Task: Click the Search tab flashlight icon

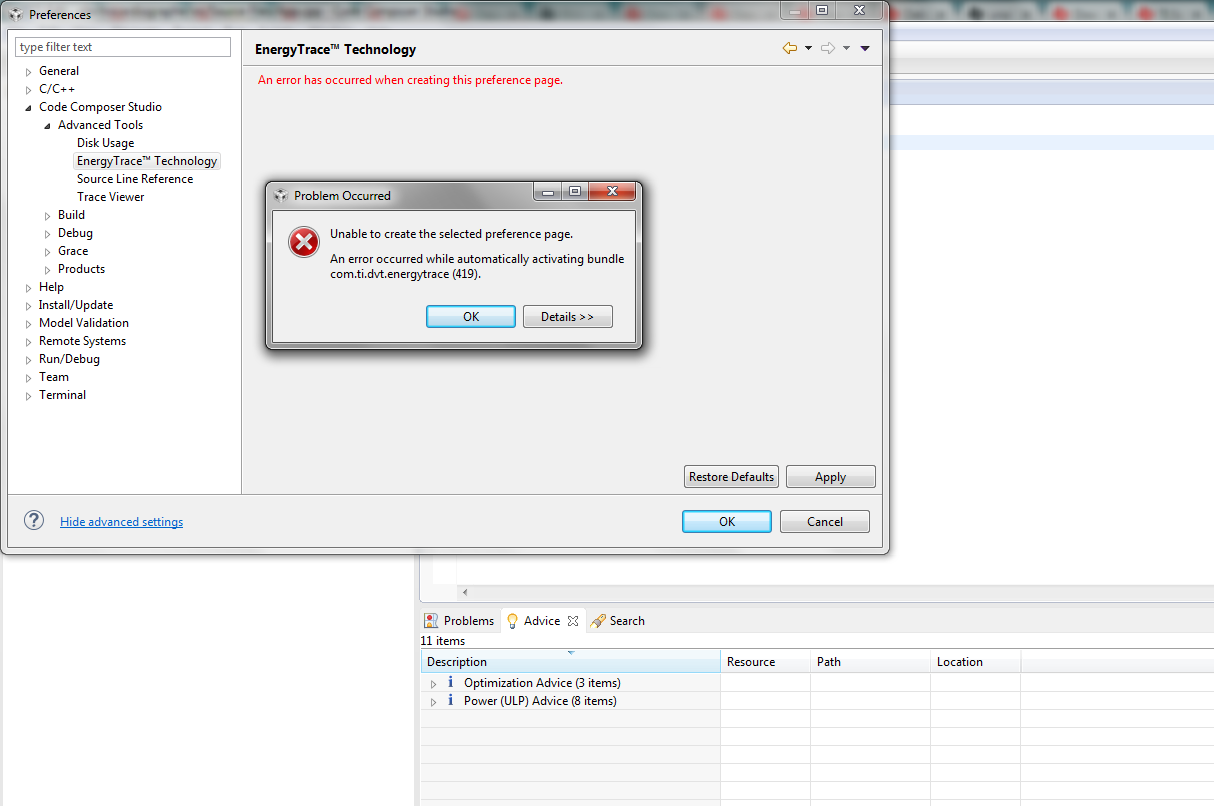Action: click(598, 621)
